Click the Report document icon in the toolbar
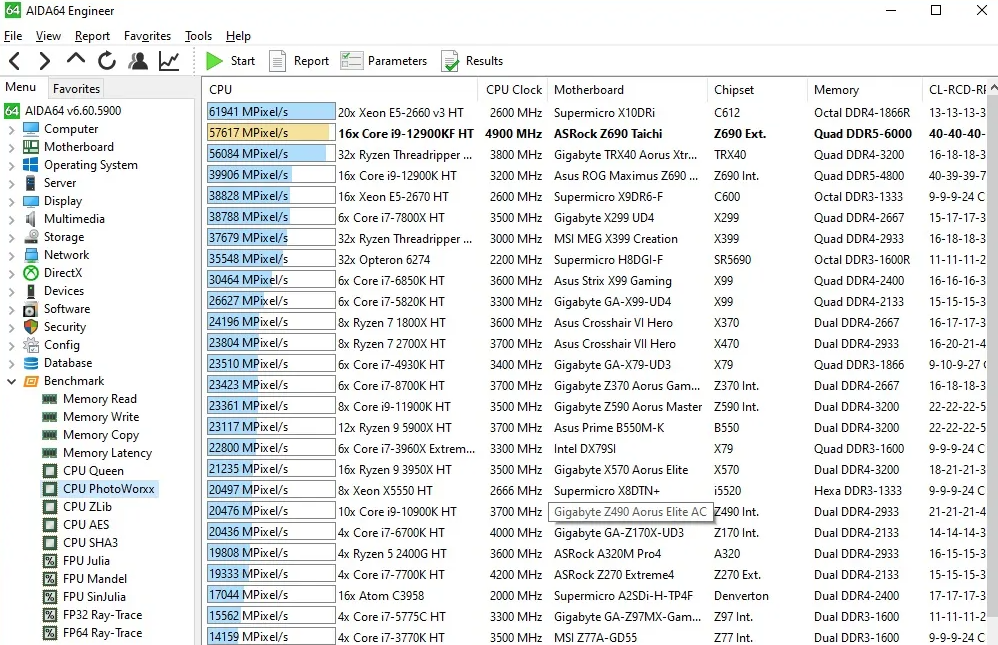998x645 pixels. coord(278,61)
